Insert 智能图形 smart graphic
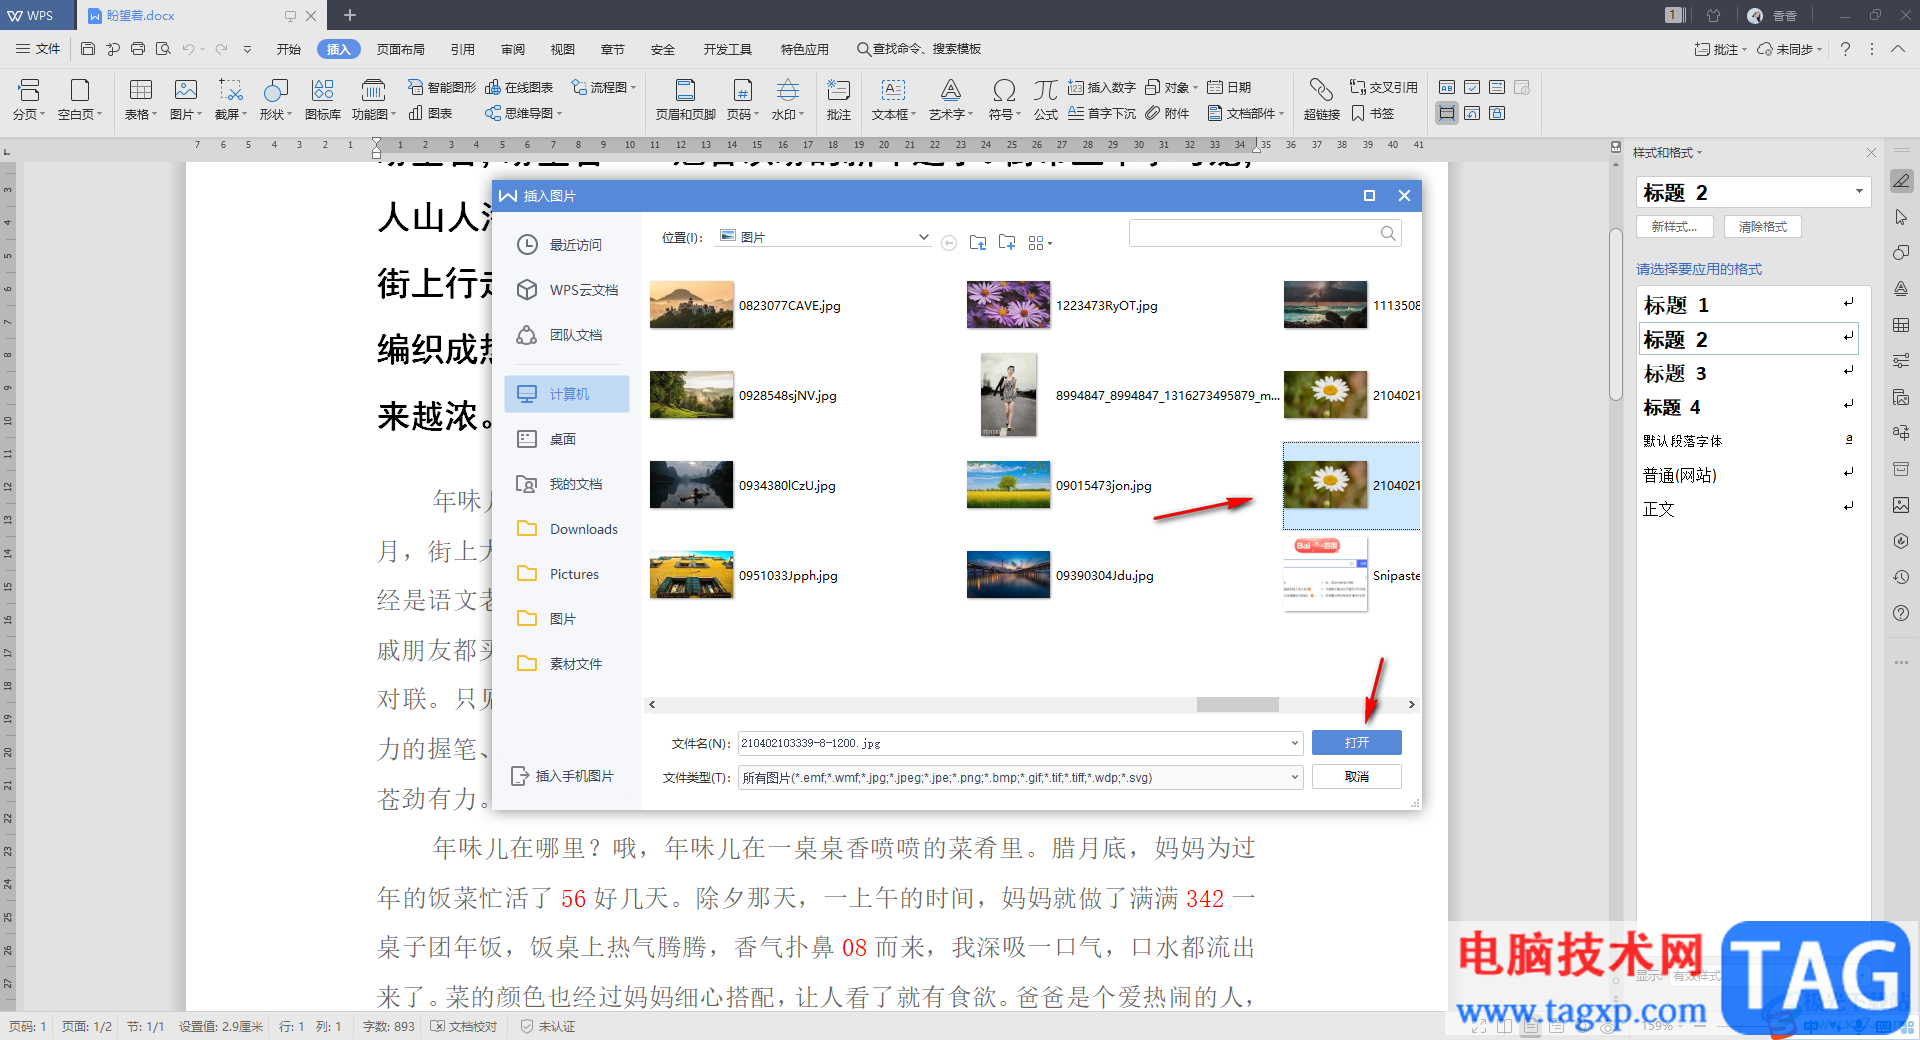 tap(441, 87)
